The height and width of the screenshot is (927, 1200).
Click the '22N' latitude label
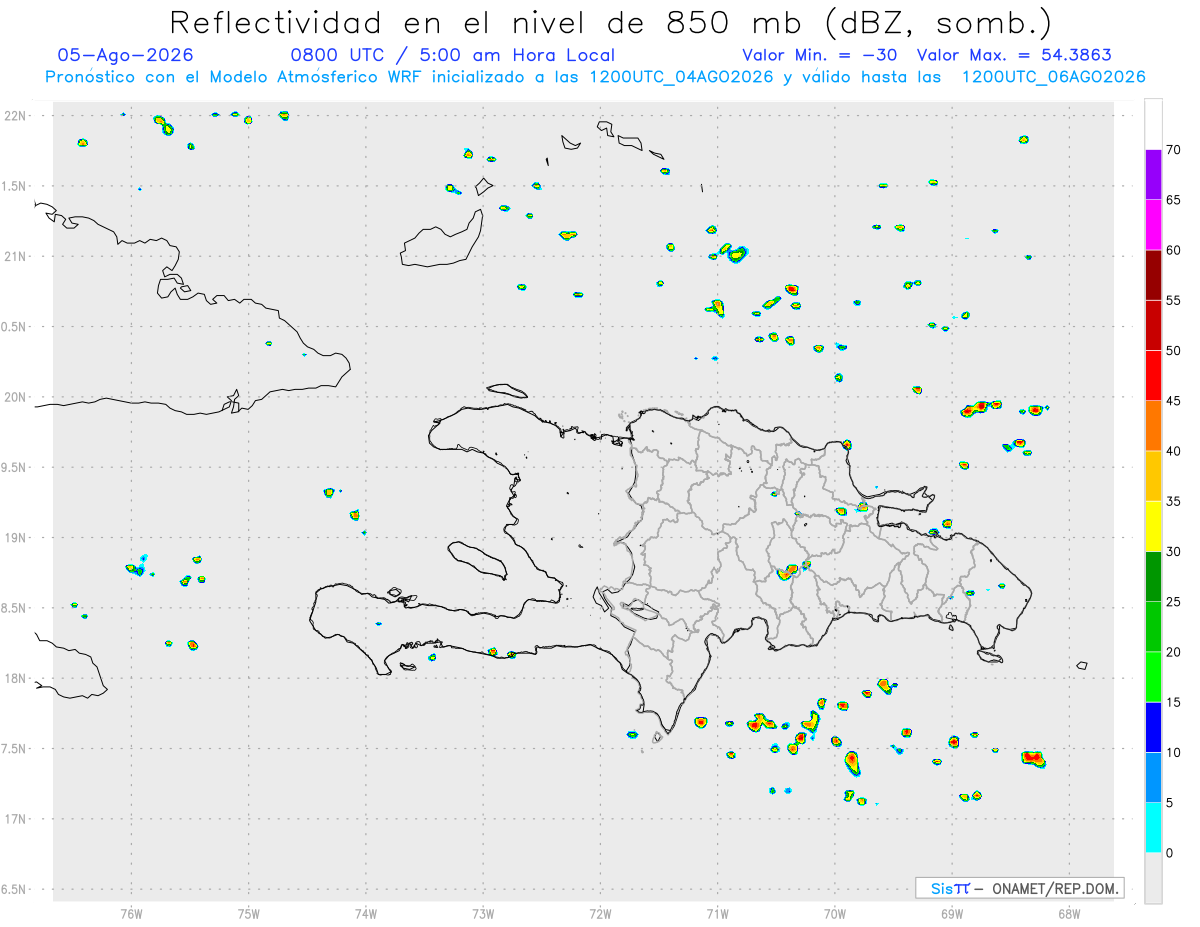(x=17, y=116)
